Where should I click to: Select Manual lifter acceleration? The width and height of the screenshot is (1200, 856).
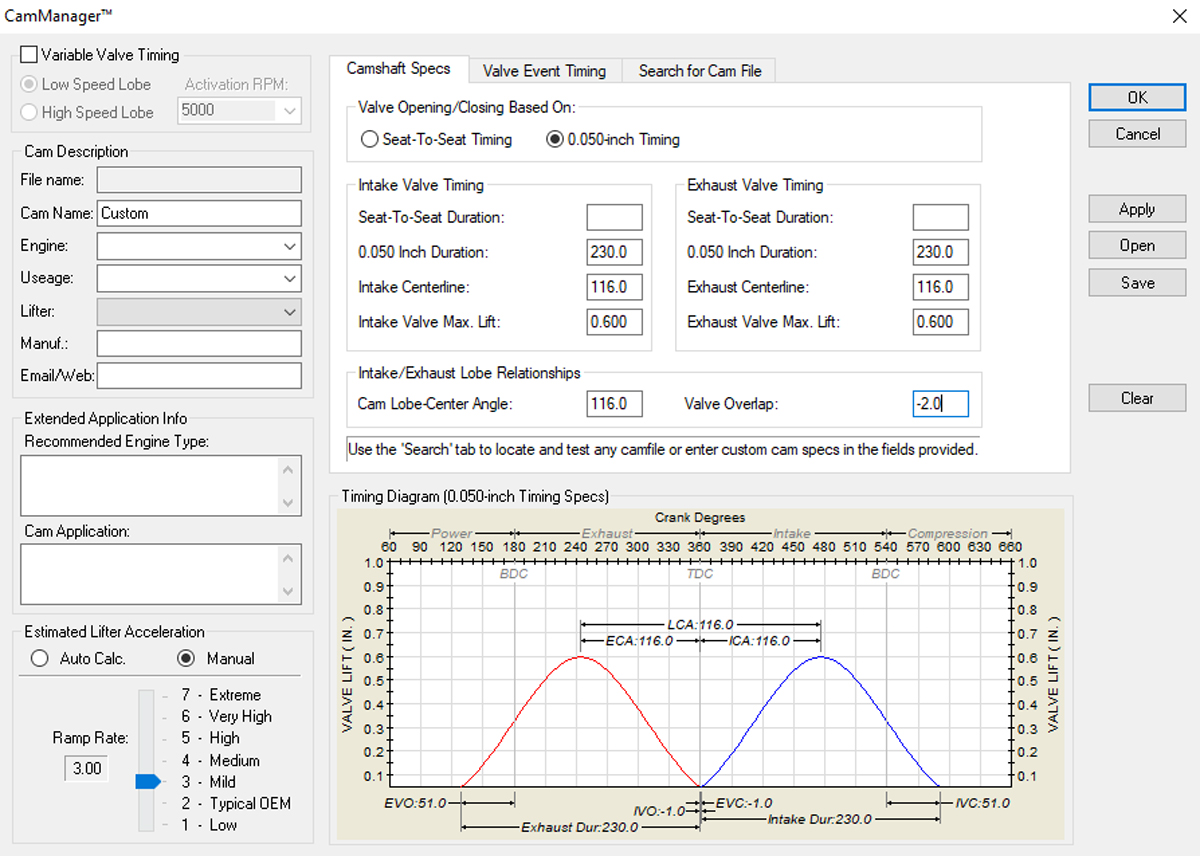185,659
